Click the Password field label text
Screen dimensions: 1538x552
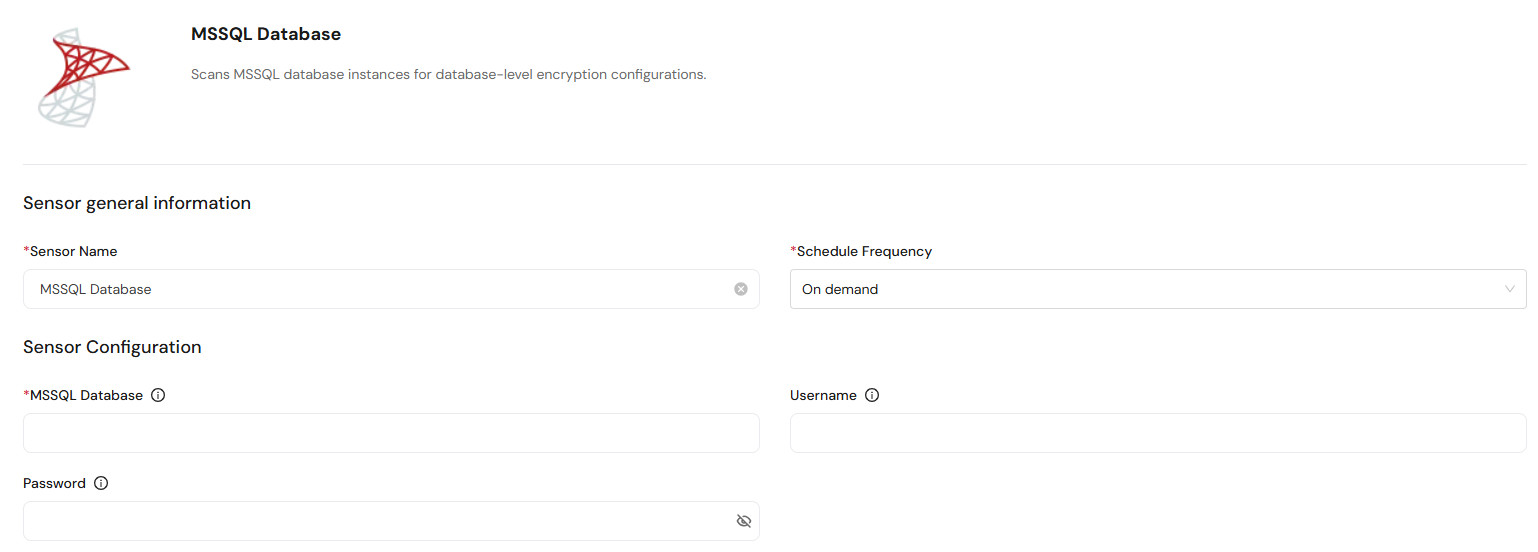54,483
